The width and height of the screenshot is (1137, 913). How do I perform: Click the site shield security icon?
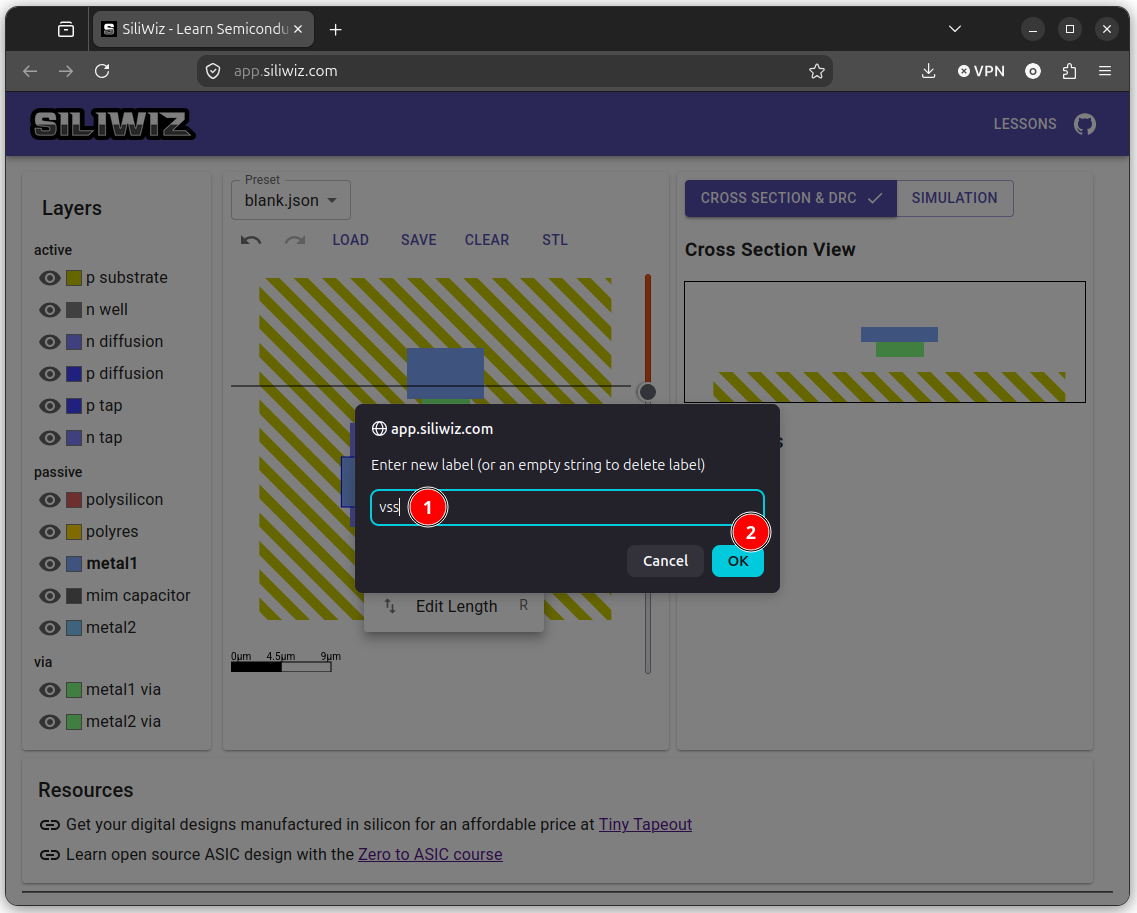tap(212, 71)
